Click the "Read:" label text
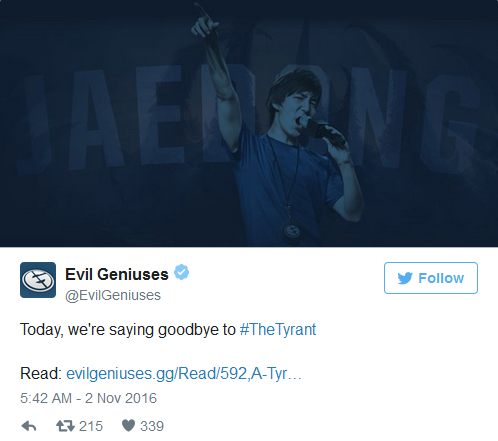This screenshot has width=498, height=441. (x=41, y=373)
